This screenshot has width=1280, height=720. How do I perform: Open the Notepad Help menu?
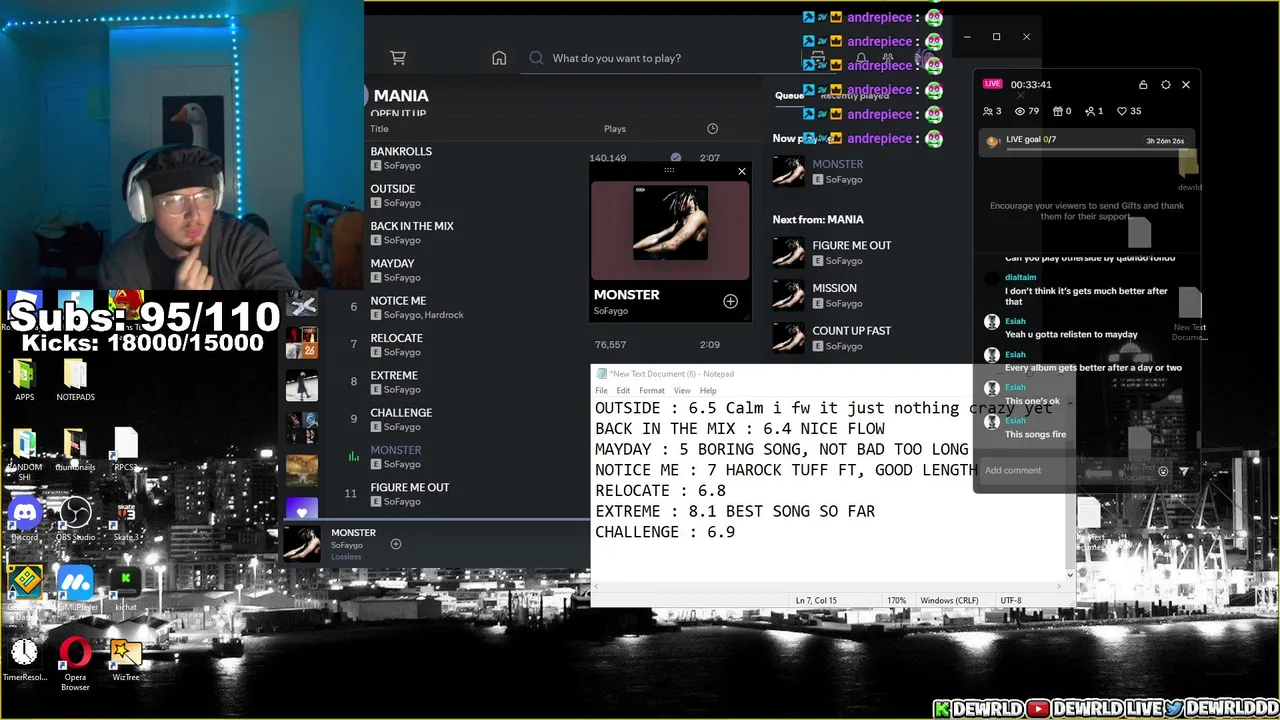coord(708,391)
